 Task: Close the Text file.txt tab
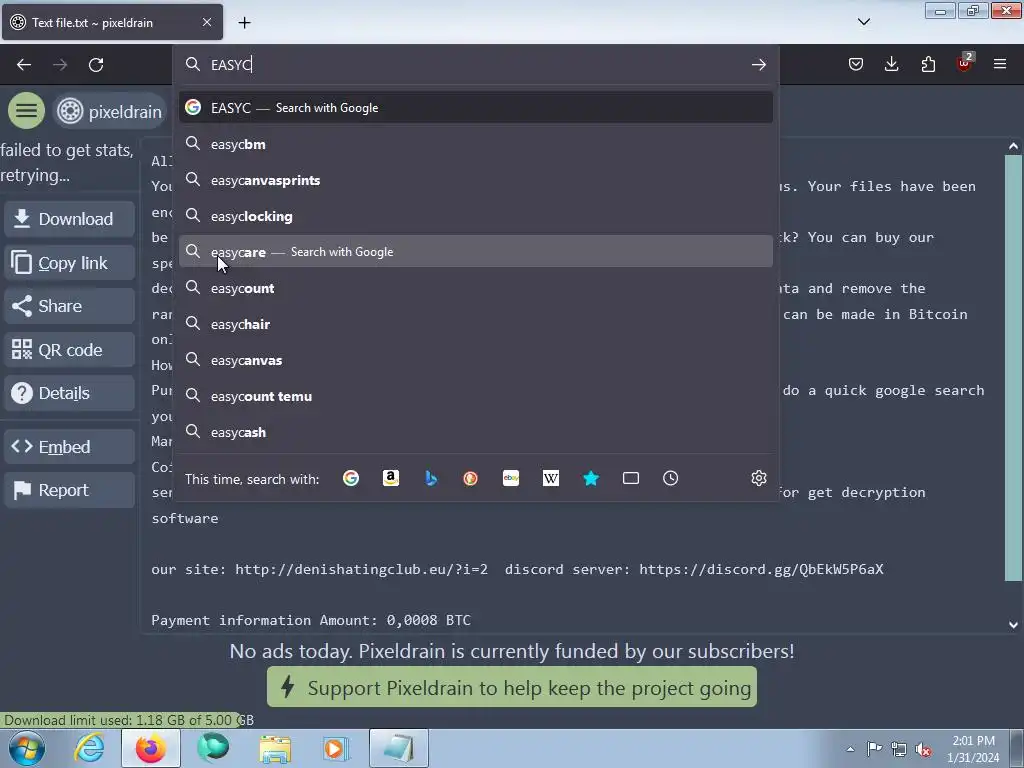[x=206, y=22]
